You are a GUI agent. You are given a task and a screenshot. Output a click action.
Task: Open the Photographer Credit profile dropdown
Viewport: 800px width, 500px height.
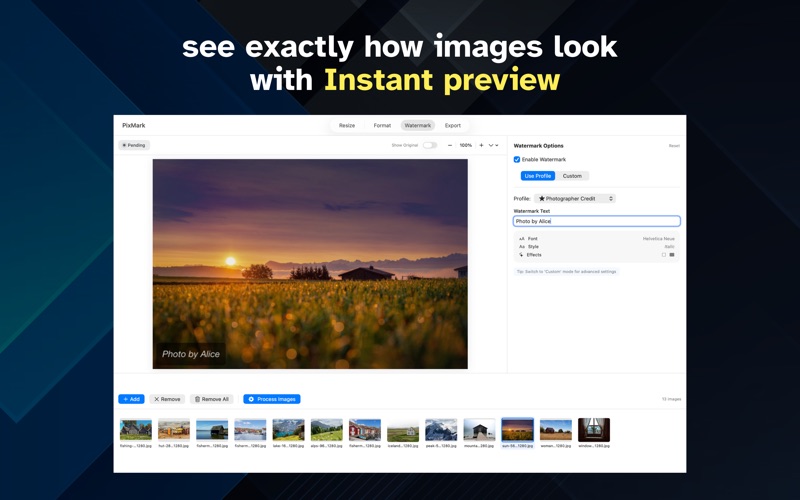(575, 198)
